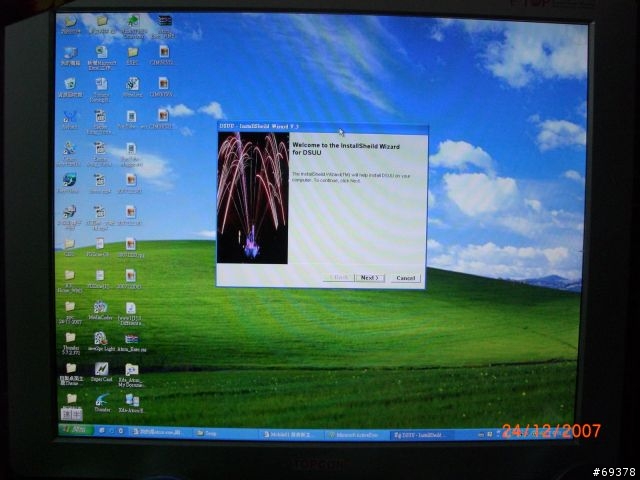Cancel the DSUU InstallShield Wizard

coord(405,278)
